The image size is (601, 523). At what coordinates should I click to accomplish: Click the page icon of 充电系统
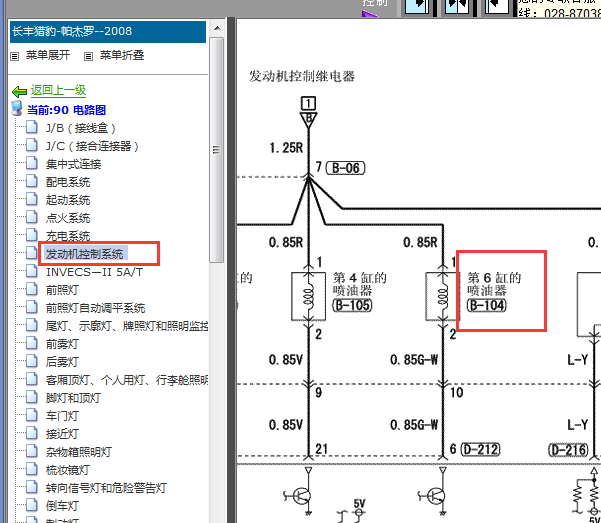[32, 235]
